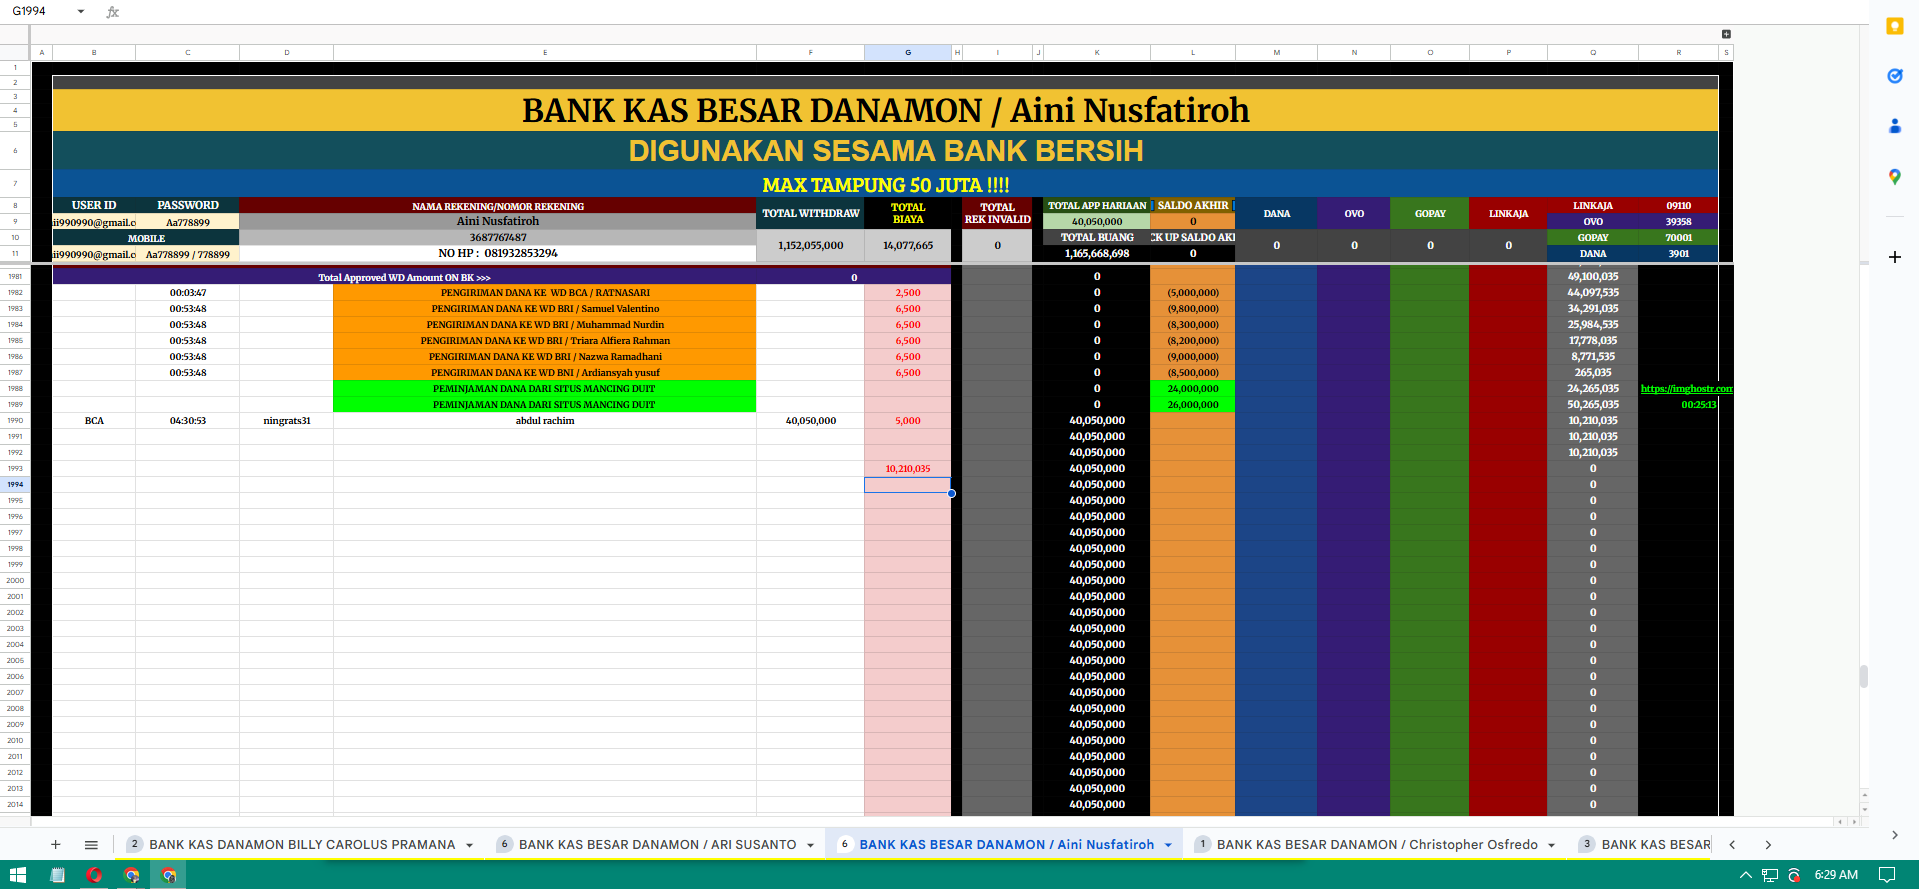This screenshot has width=1919, height=889.
Task: Select the 24,000,000 green cell
Action: pyautogui.click(x=1193, y=389)
